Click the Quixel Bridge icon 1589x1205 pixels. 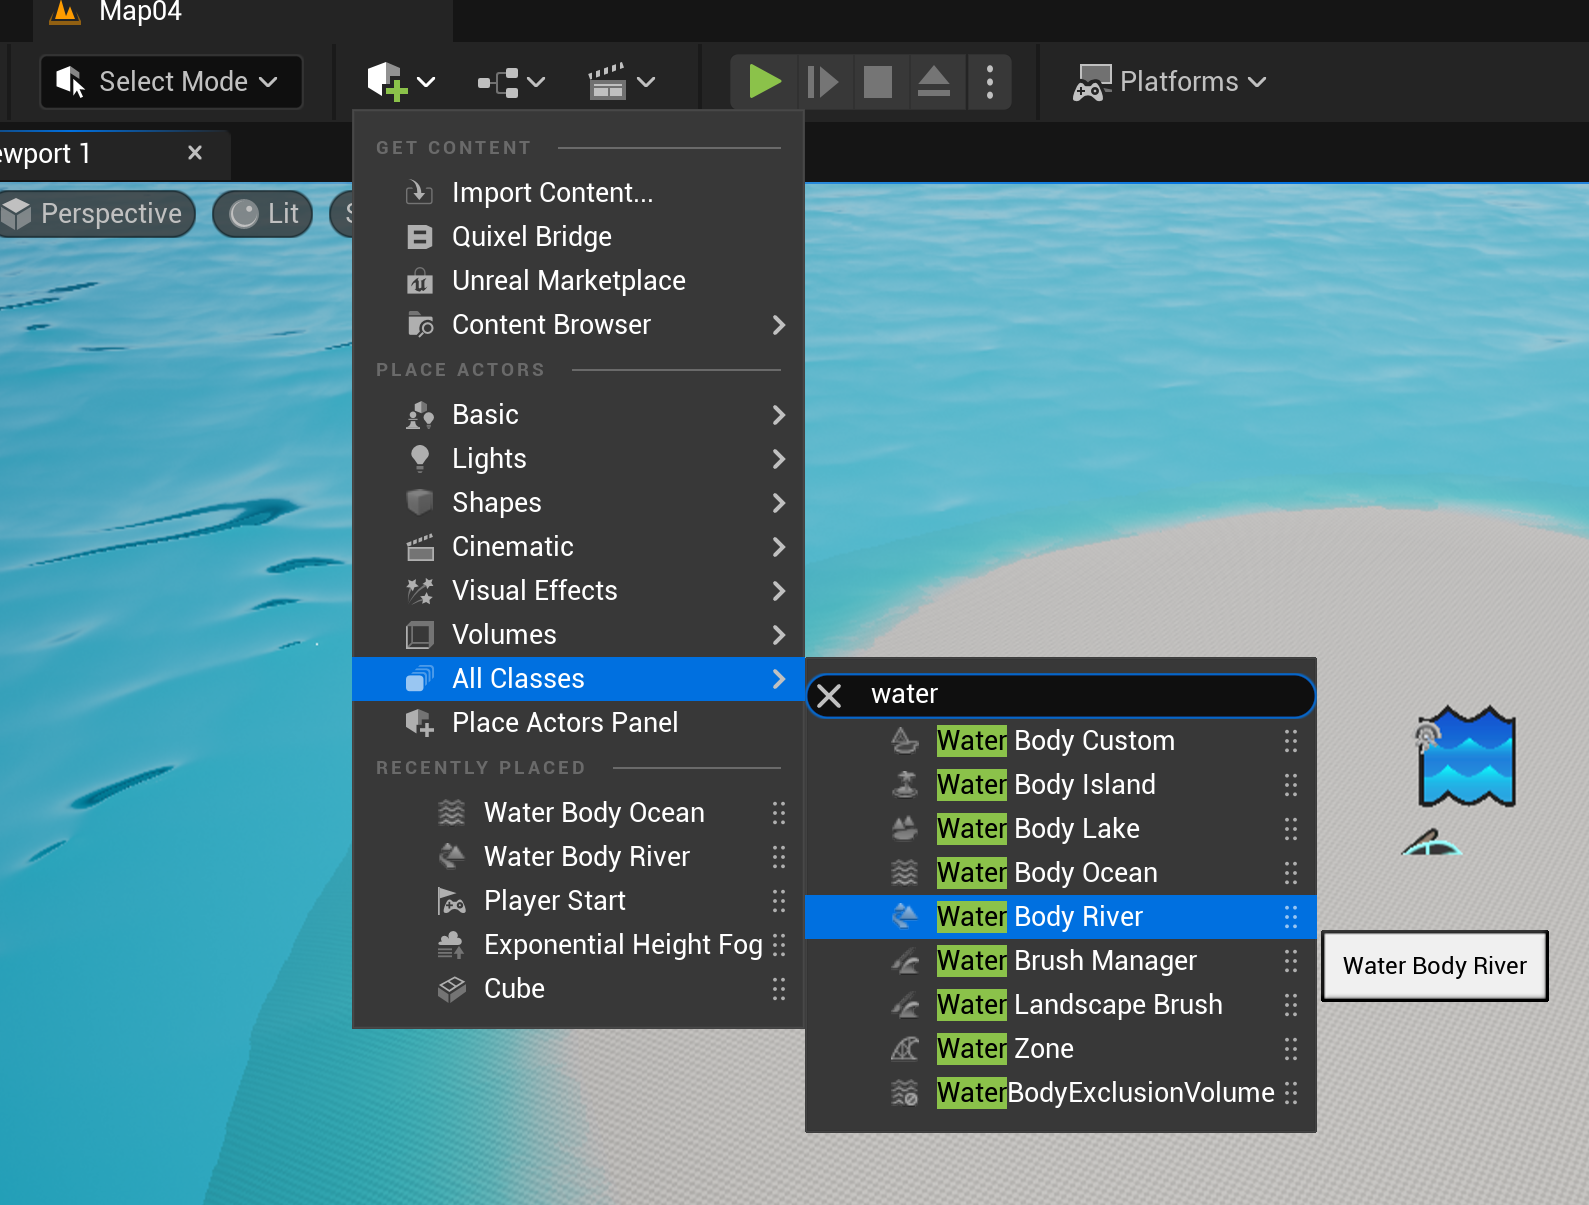(x=420, y=237)
